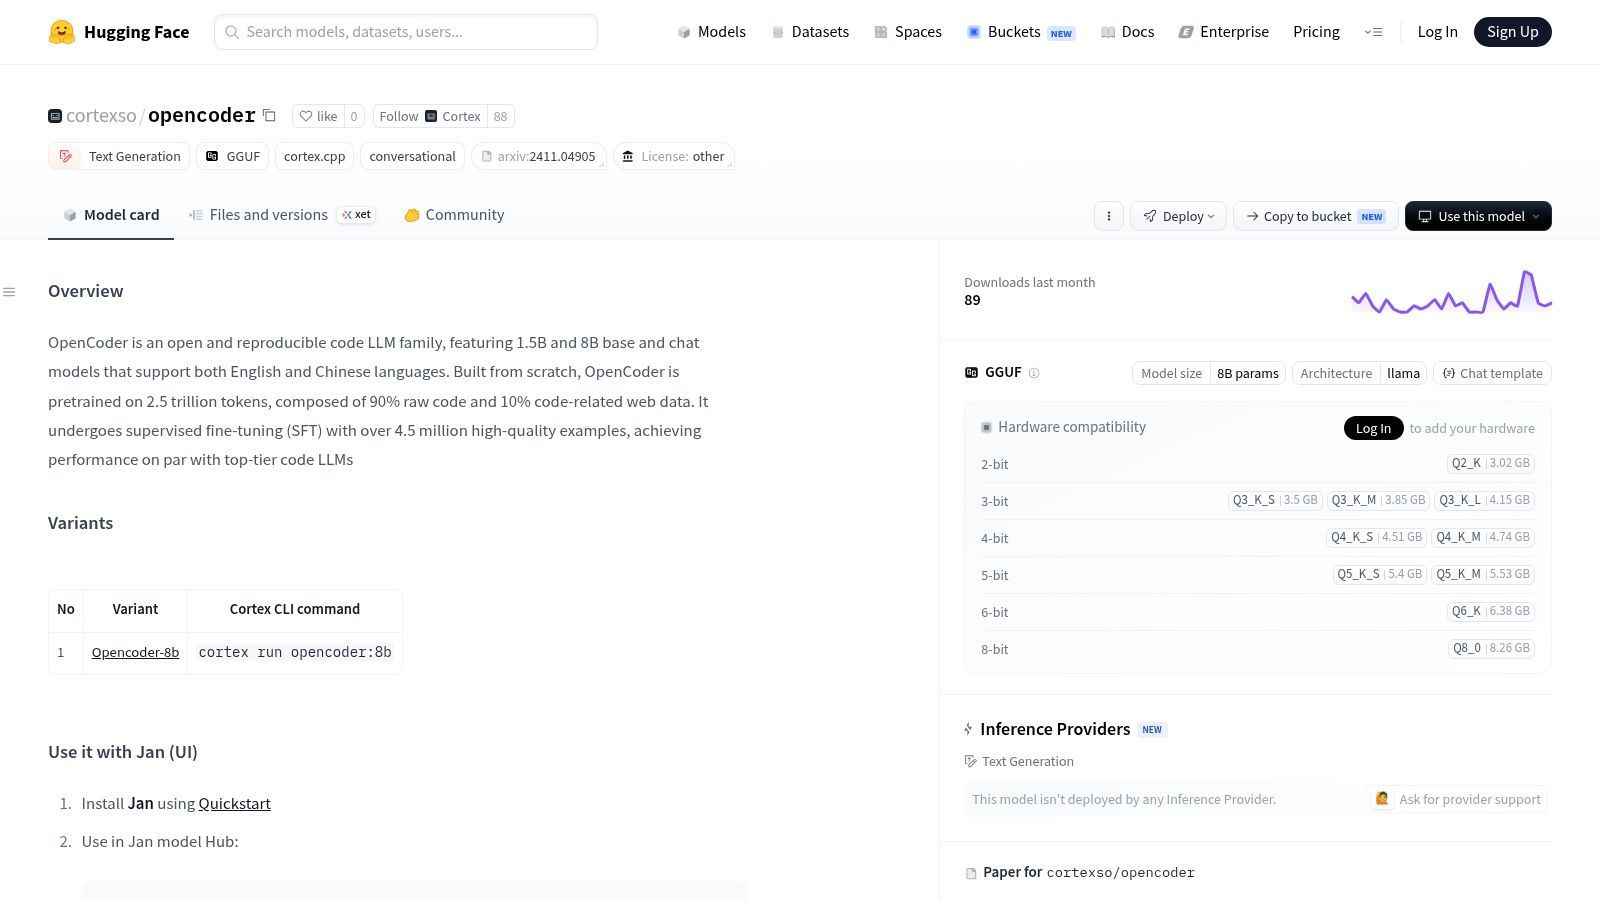The image size is (1600, 900).
Task: Toggle table of contents sidebar icon
Action: [x=9, y=292]
